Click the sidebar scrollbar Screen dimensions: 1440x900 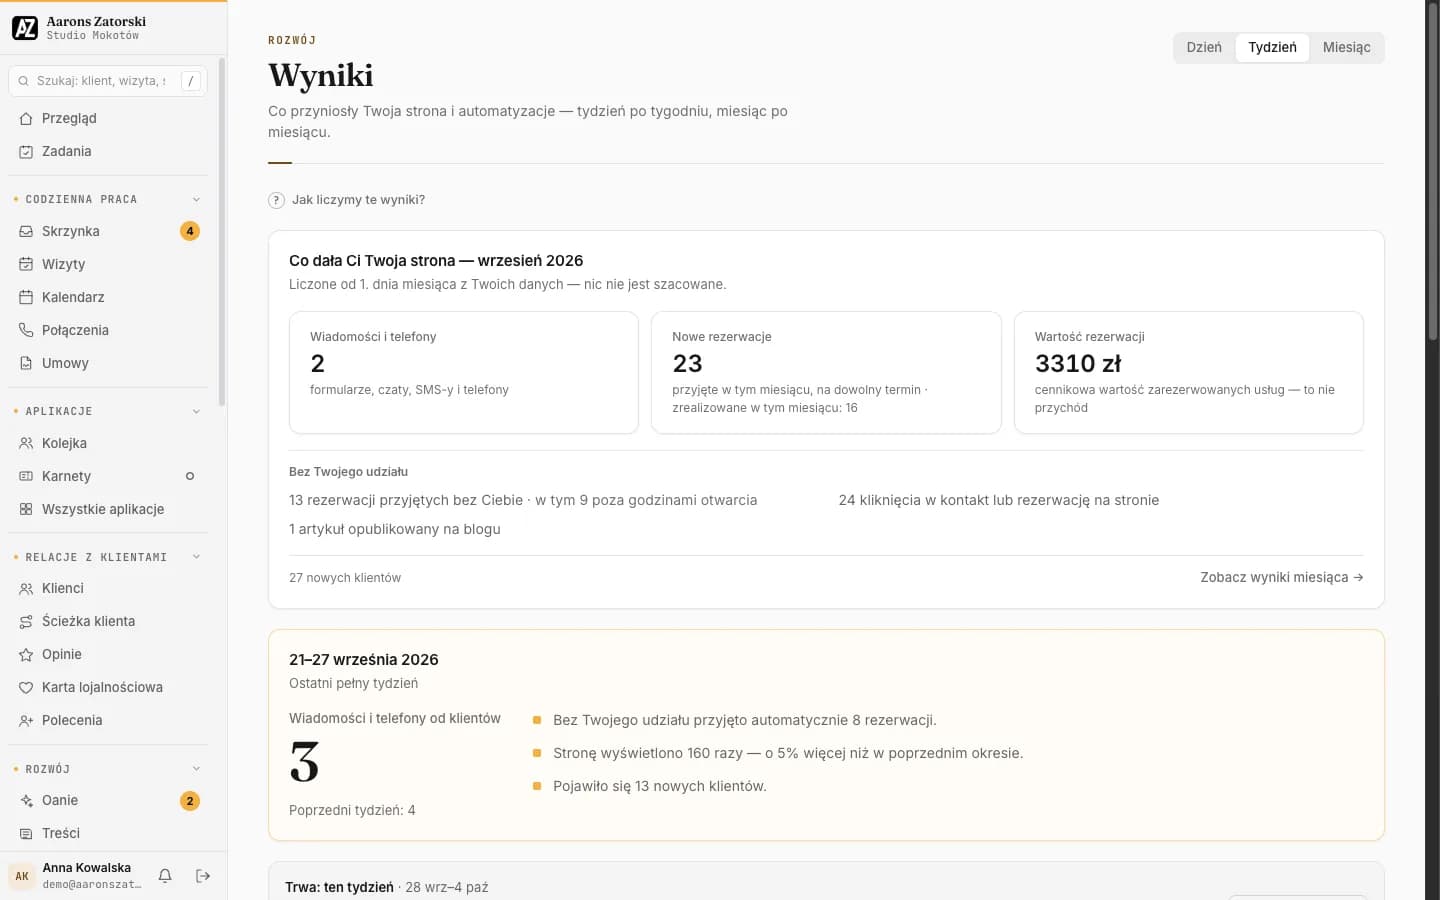click(222, 230)
